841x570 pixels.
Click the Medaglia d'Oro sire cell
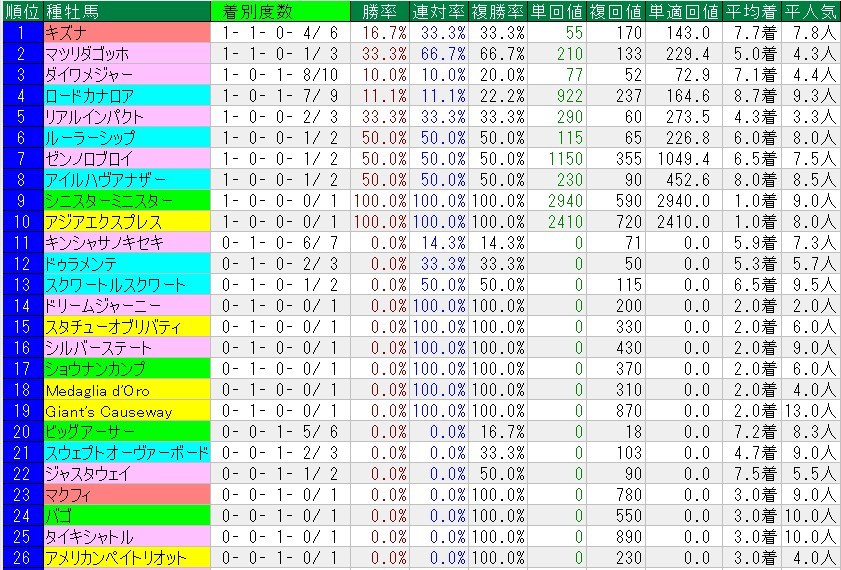[x=127, y=390]
